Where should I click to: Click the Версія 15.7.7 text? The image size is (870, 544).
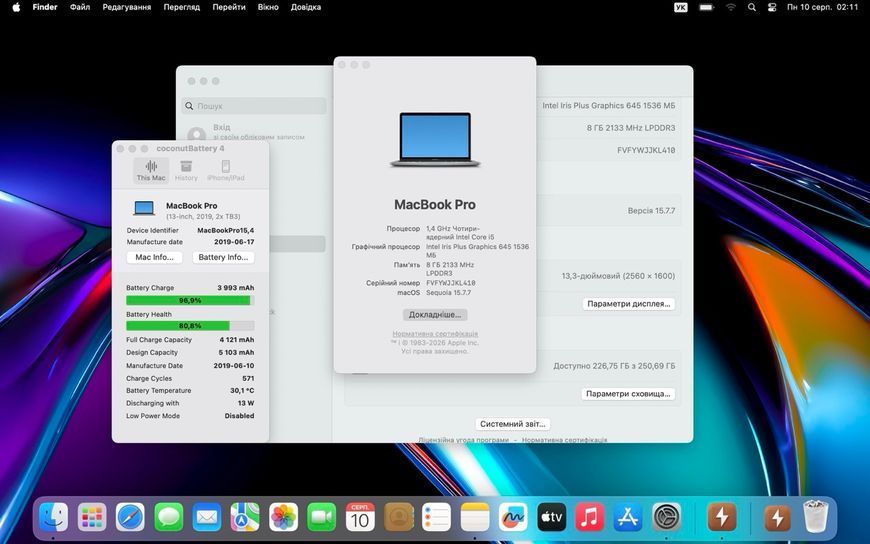[x=651, y=211]
